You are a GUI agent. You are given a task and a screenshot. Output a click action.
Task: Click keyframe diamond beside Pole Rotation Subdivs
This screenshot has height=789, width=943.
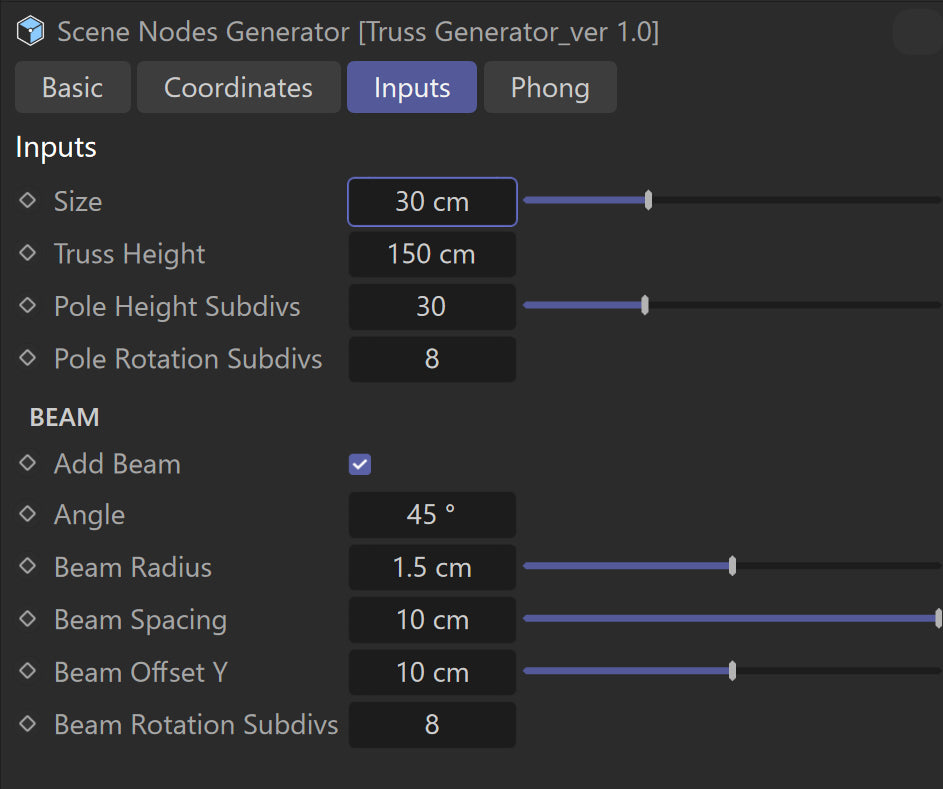(x=27, y=359)
